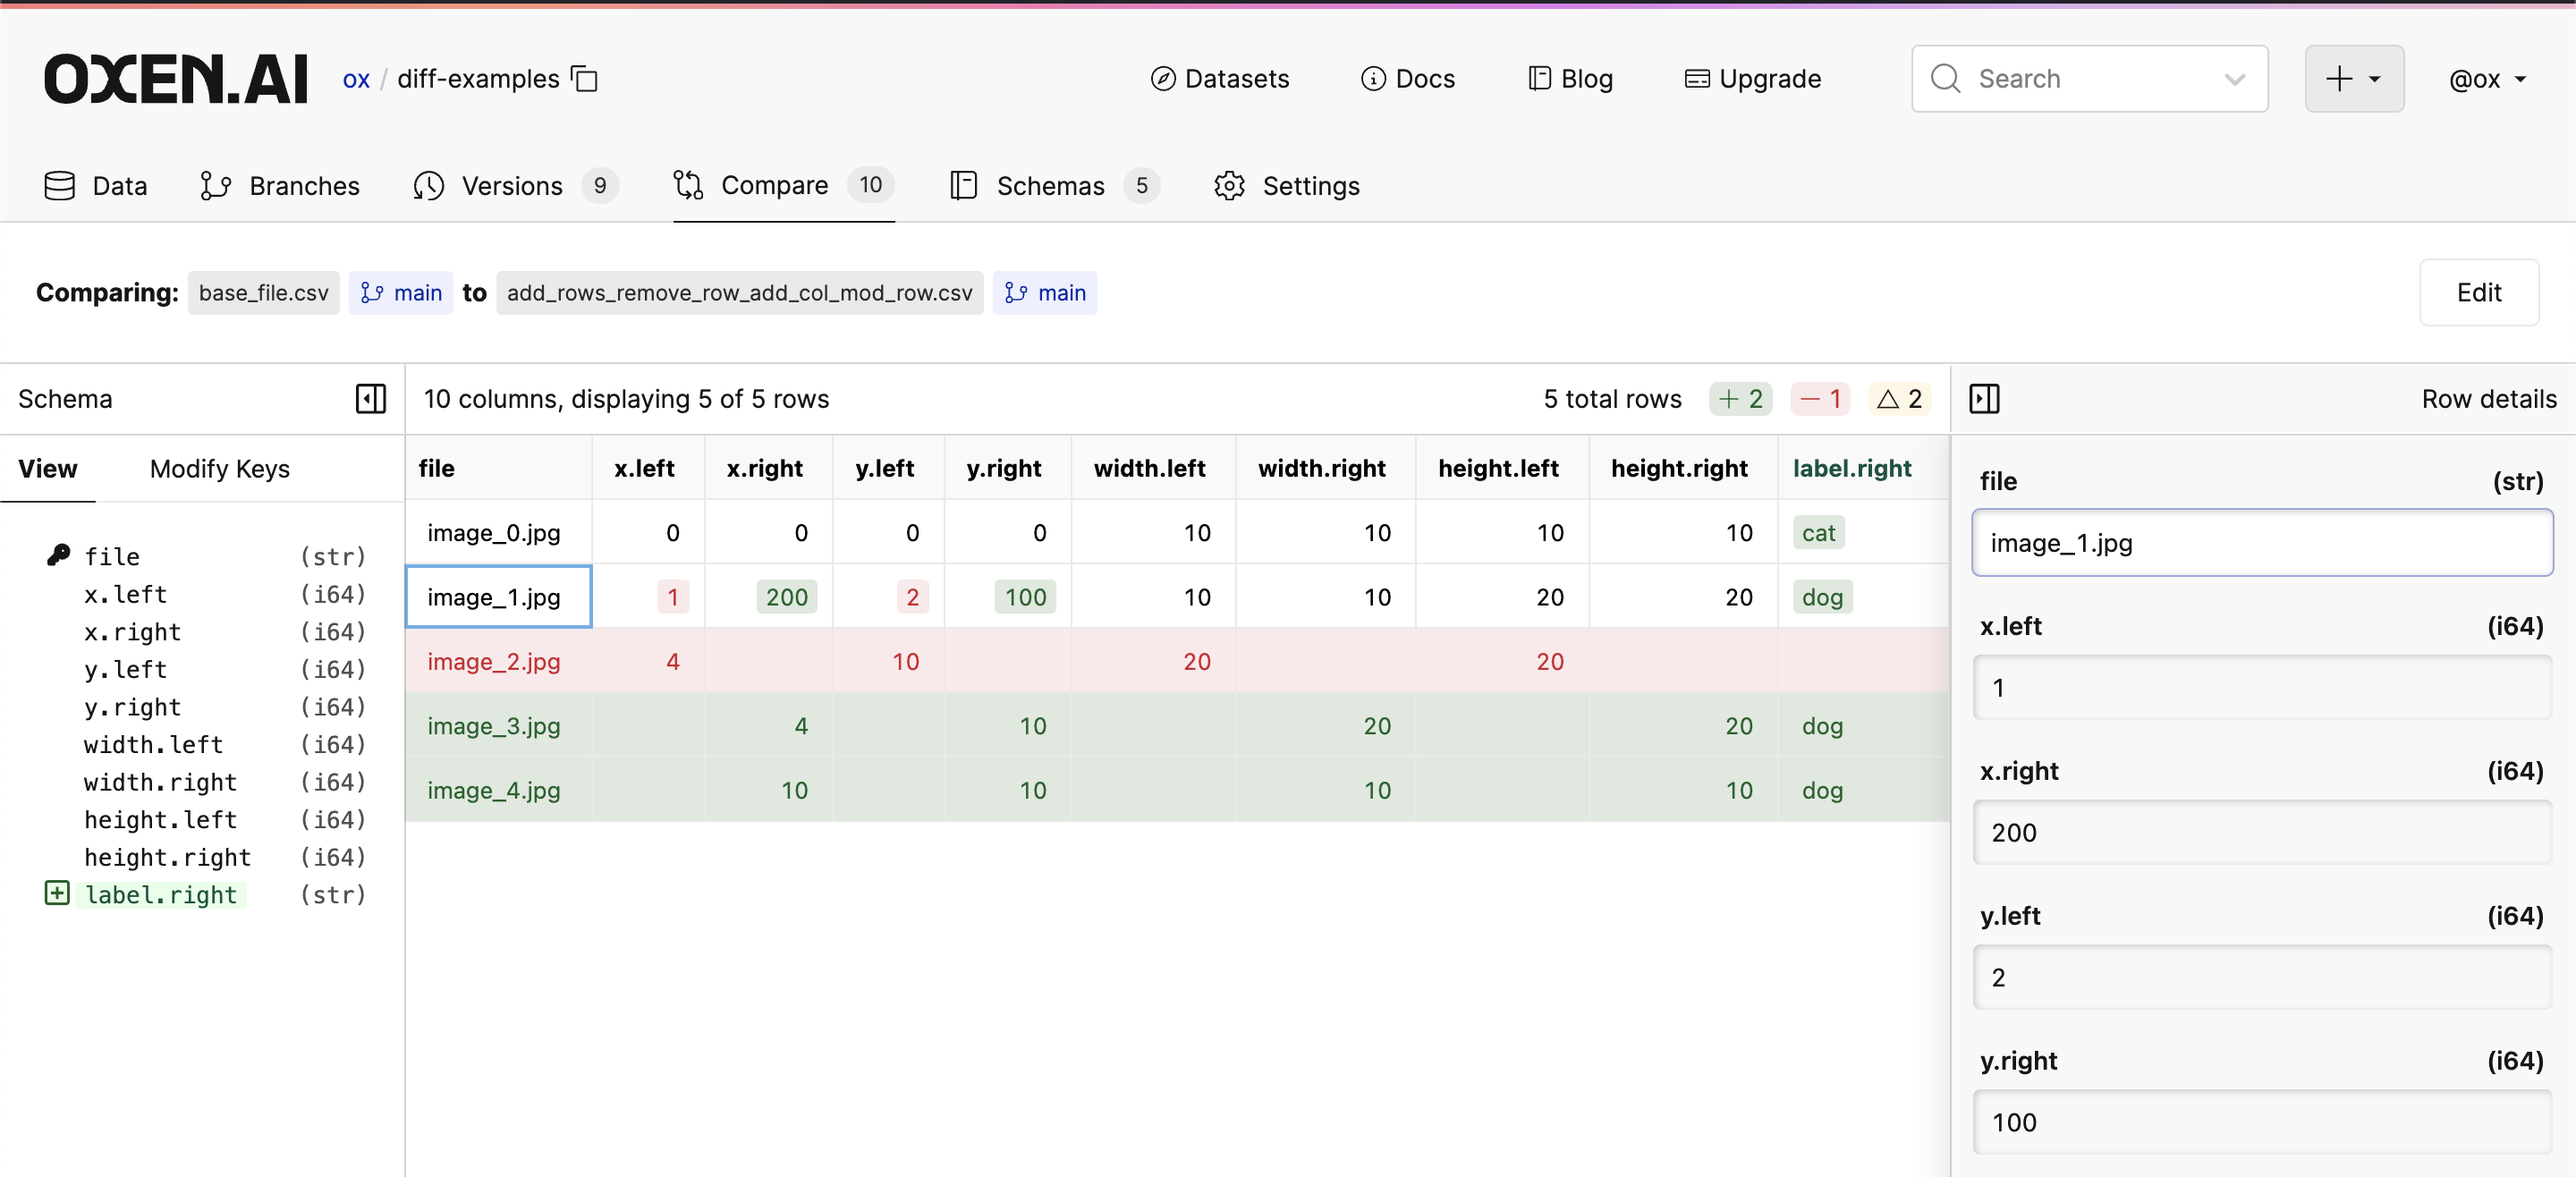
Task: Click the magnifying glass search icon
Action: coord(1945,78)
